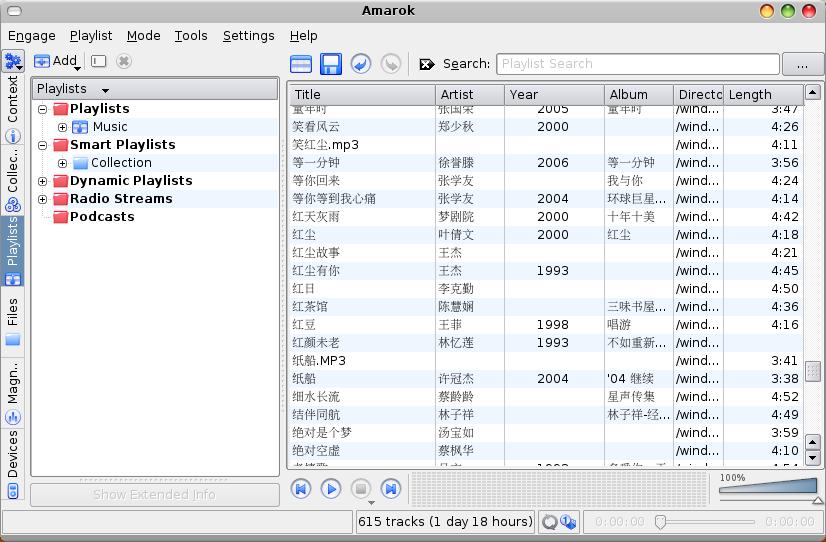The image size is (826, 542).
Task: Sort tracks by the Artist column
Action: click(x=470, y=95)
